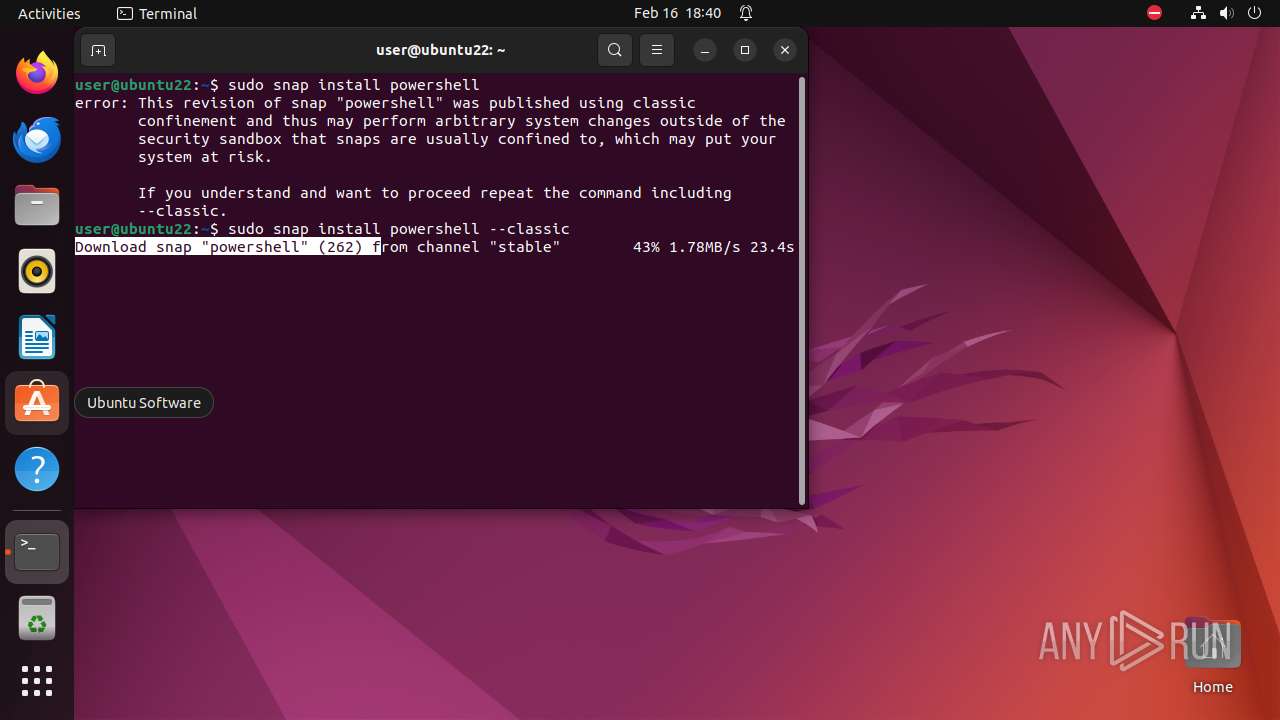Minimize the terminal window
This screenshot has width=1280, height=720.
tap(705, 50)
